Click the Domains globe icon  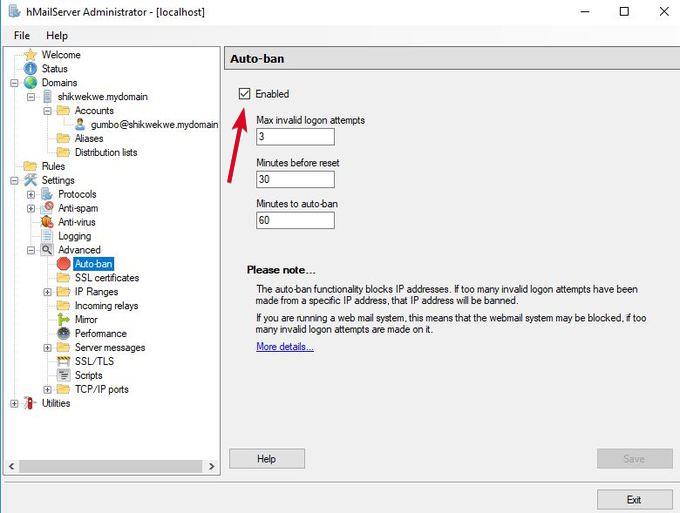30,82
